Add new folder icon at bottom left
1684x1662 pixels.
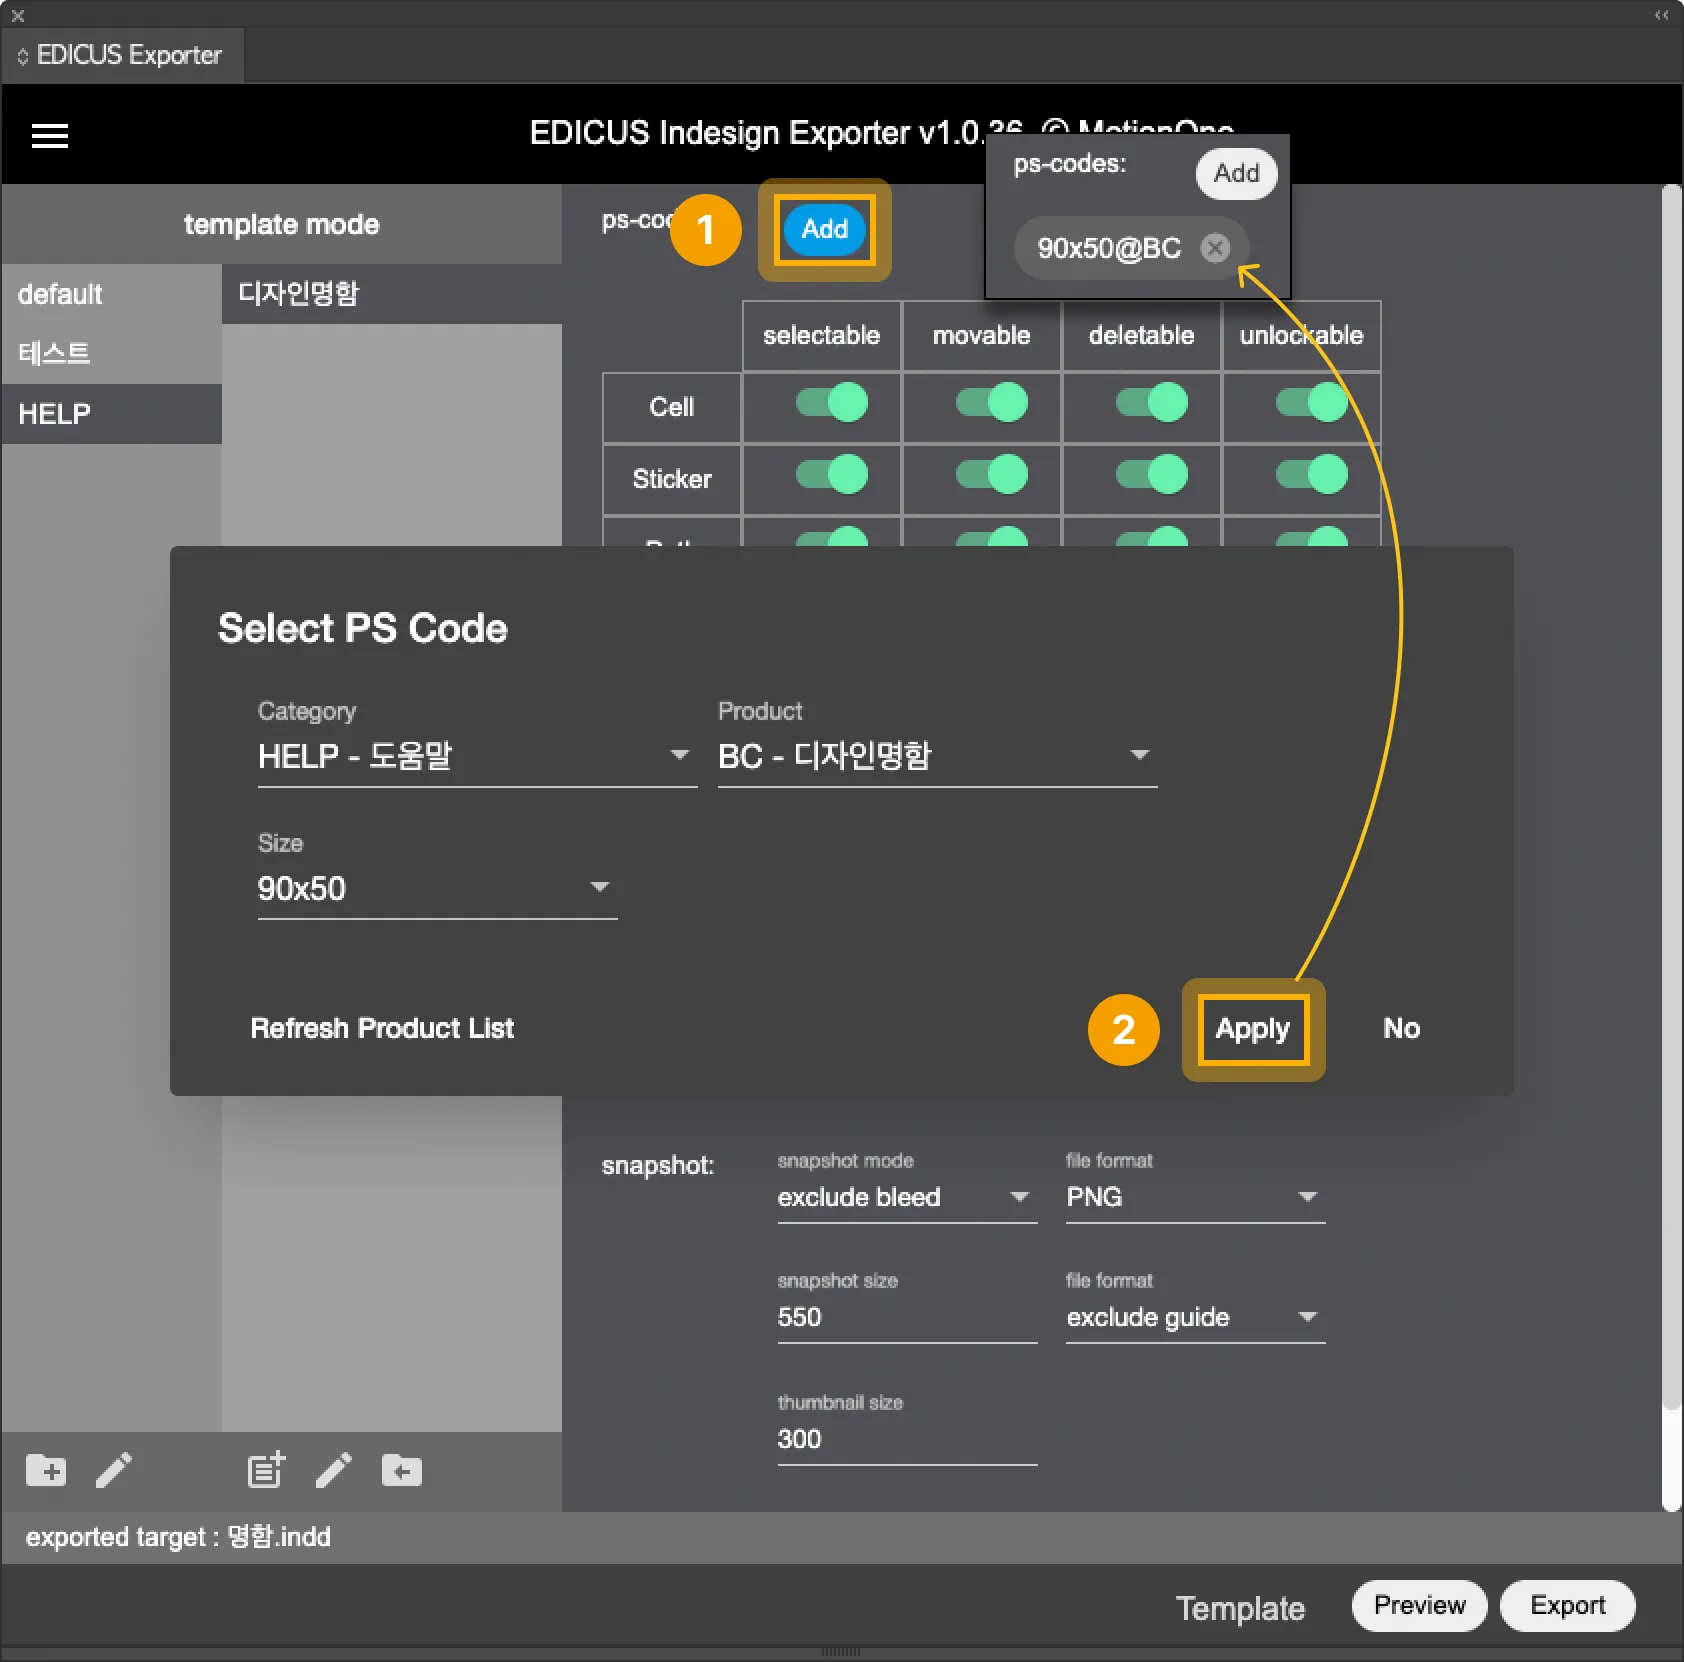(46, 1470)
